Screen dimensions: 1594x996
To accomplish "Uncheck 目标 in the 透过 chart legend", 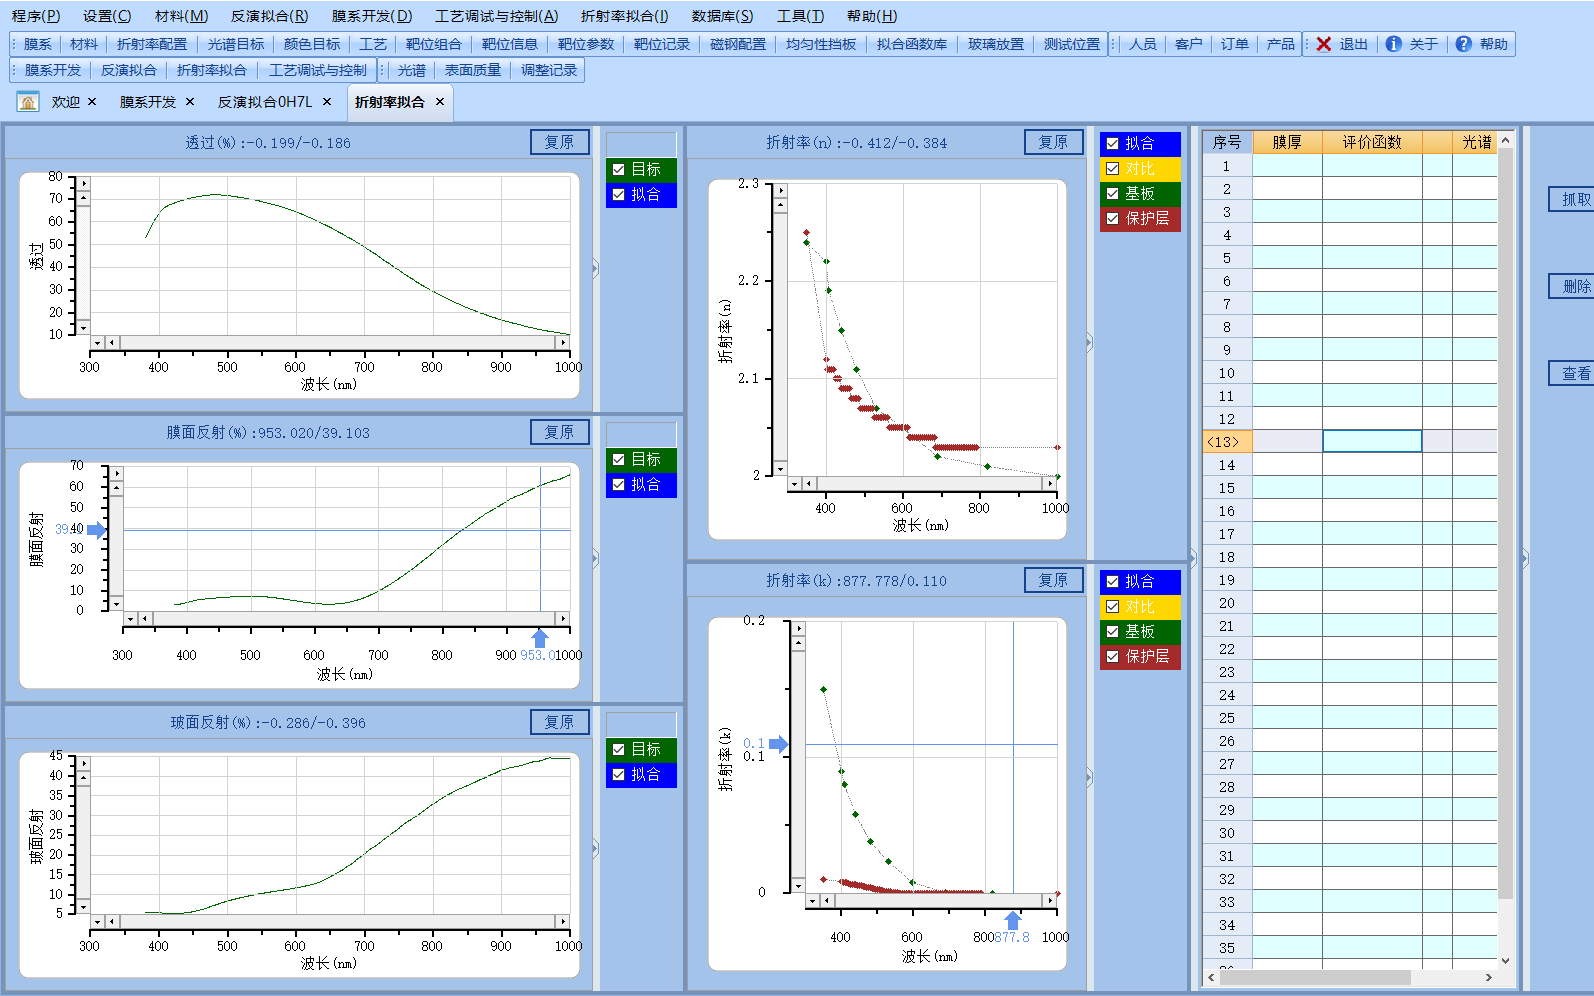I will point(619,170).
